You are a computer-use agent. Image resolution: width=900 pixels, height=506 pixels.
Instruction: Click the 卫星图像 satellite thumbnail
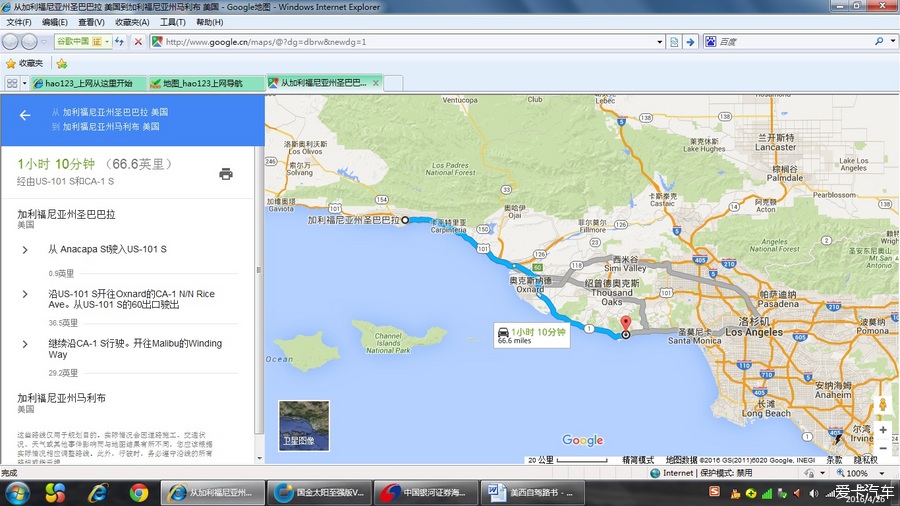click(304, 425)
